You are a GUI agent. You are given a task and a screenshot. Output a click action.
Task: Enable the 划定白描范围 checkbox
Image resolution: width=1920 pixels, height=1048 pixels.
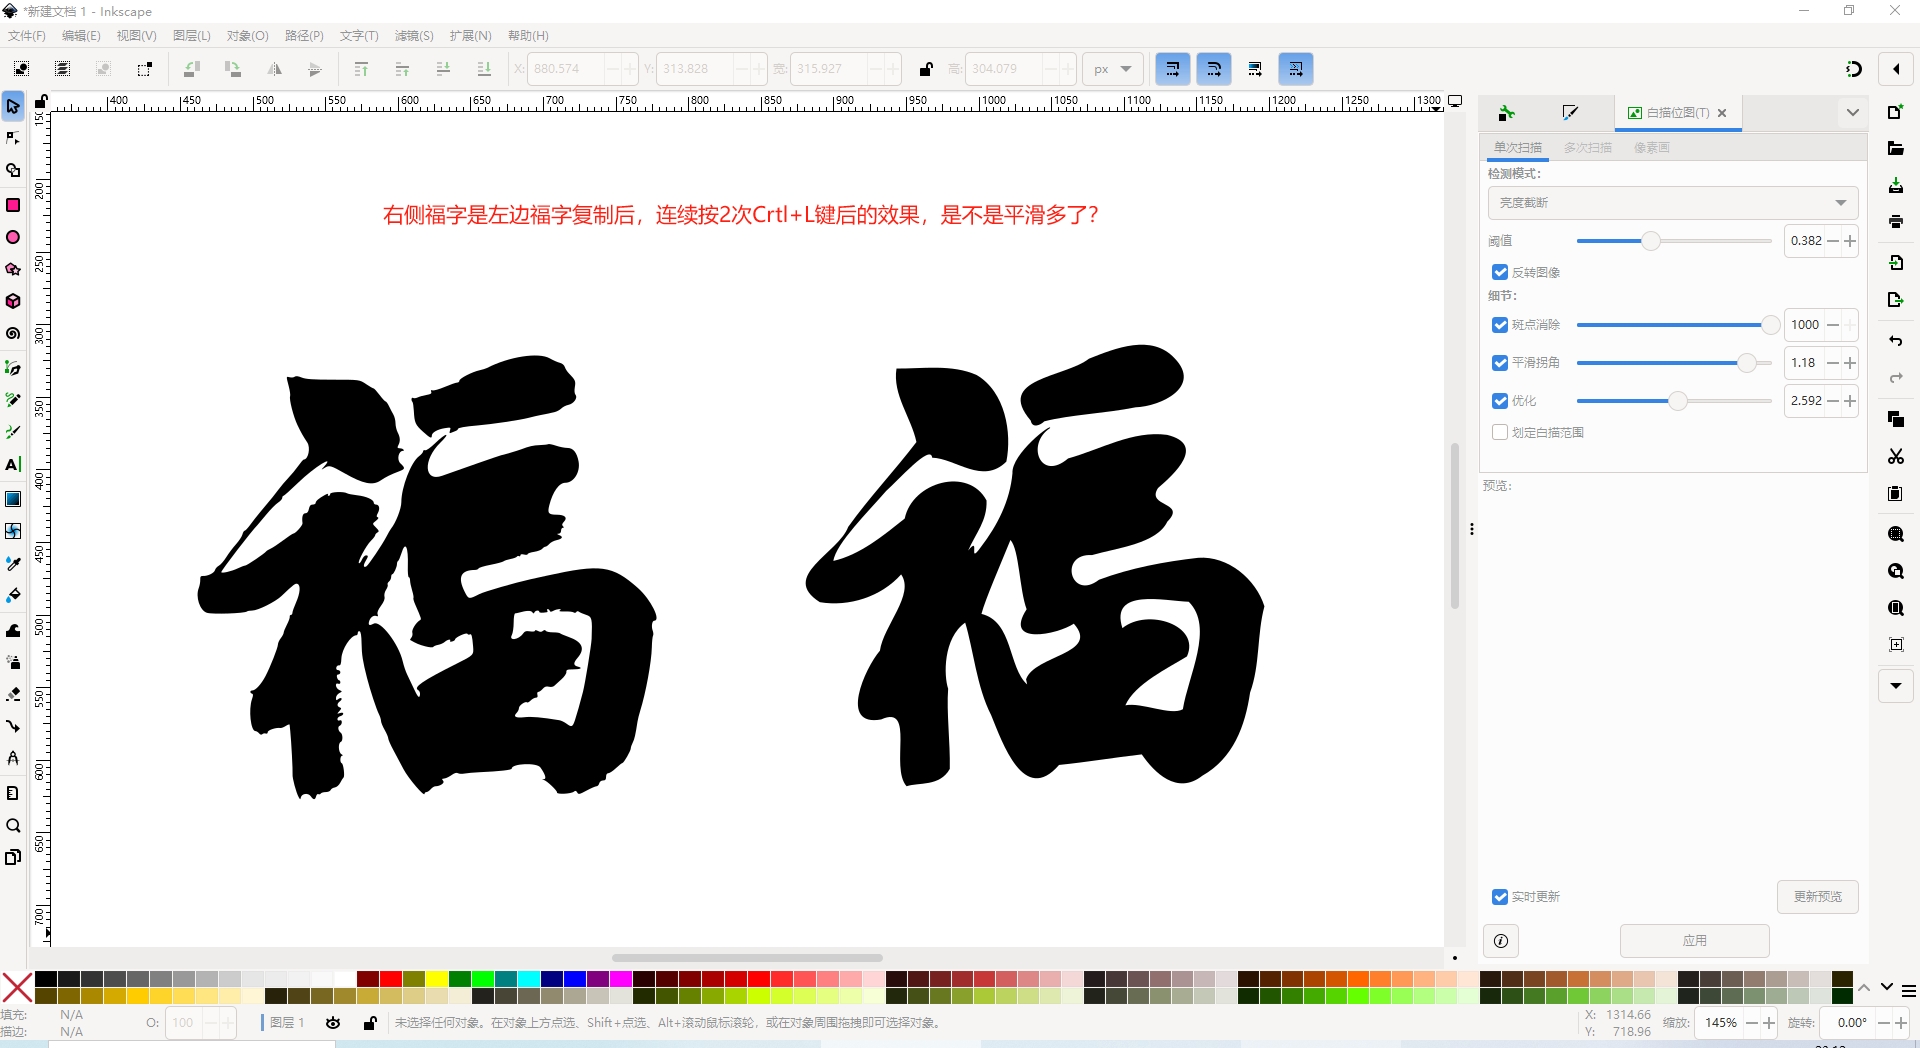tap(1500, 432)
